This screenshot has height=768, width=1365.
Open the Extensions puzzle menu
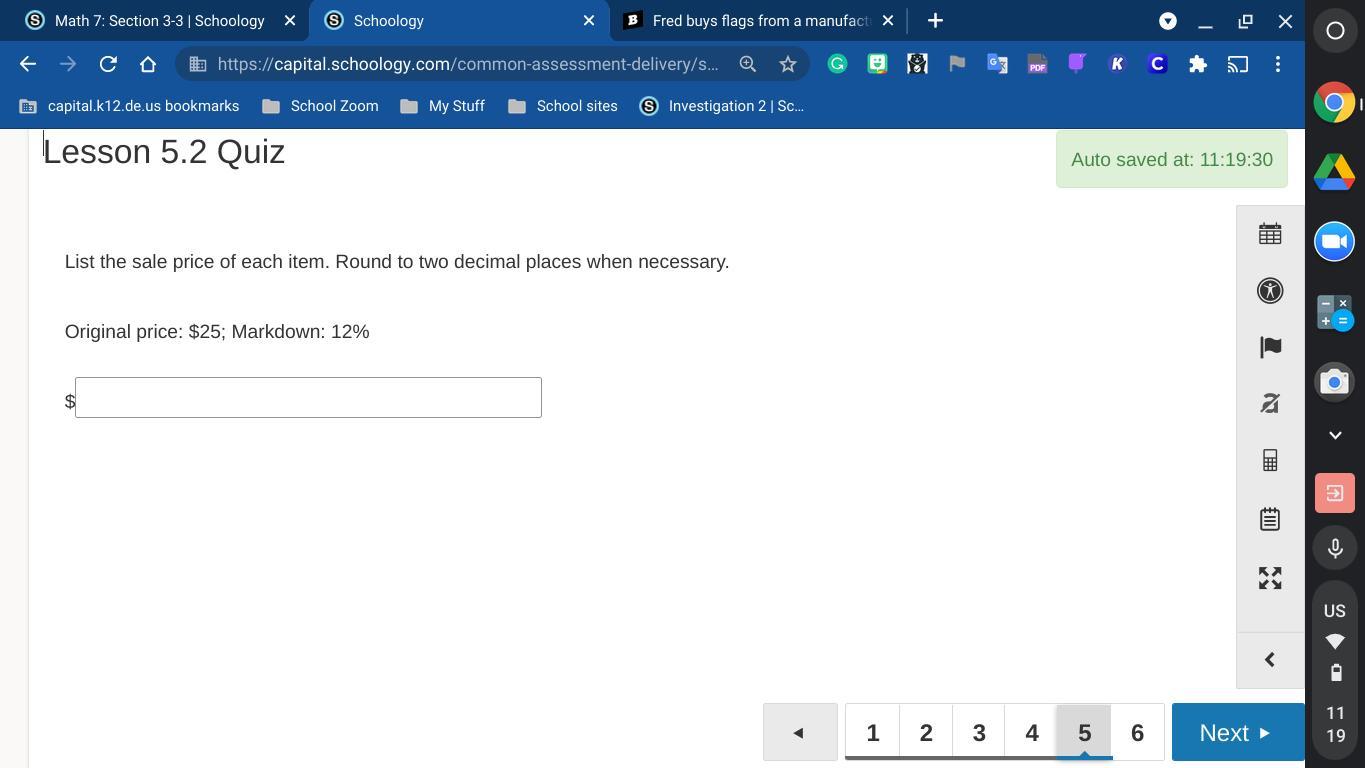1197,64
